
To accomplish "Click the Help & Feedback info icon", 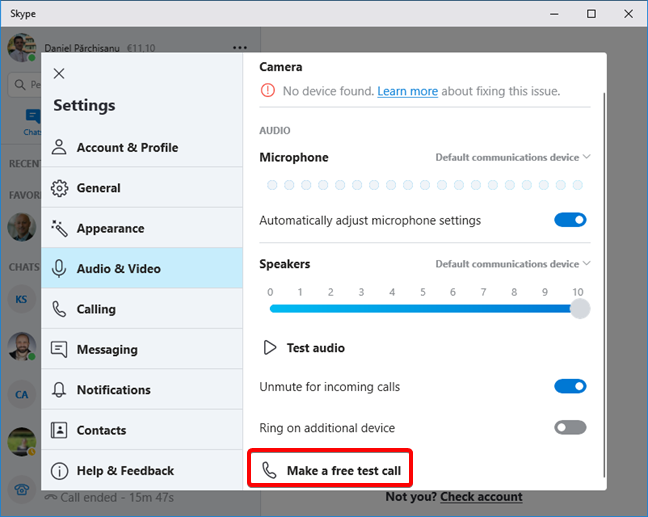I will [x=59, y=471].
